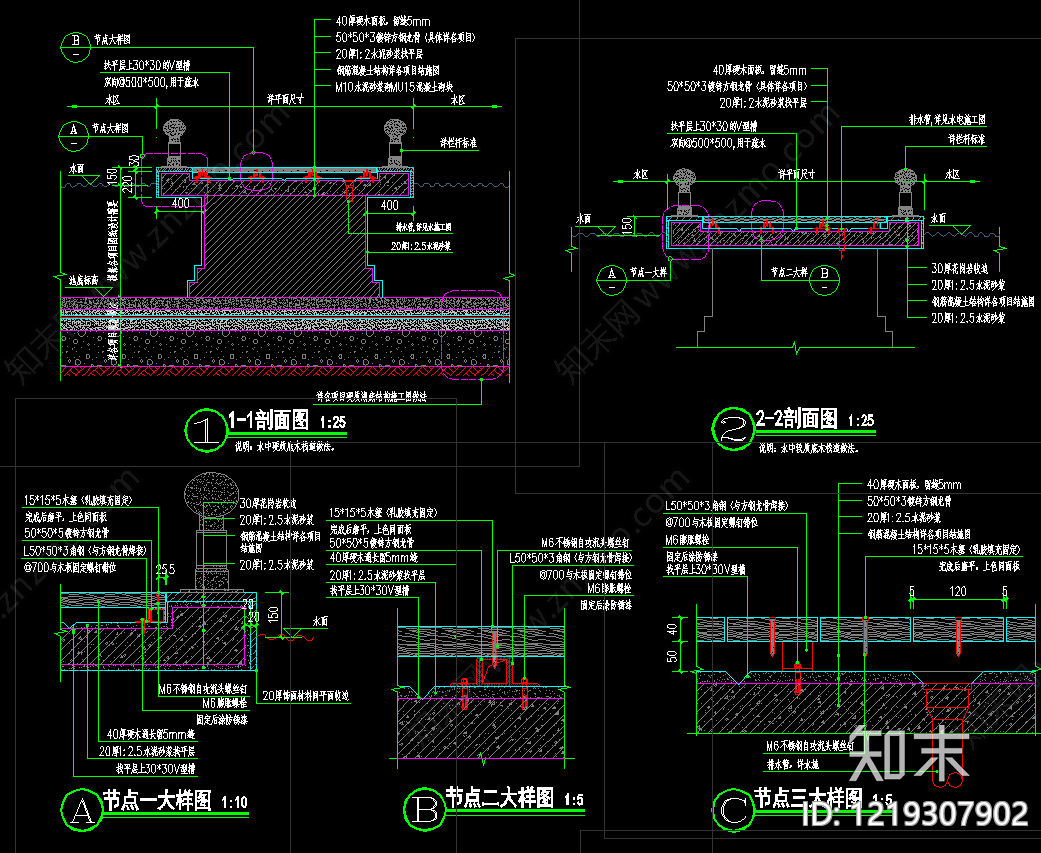The width and height of the screenshot is (1041, 853).
Task: Click the '40' vertical dimension in 节点三 detail
Action: [x=673, y=627]
